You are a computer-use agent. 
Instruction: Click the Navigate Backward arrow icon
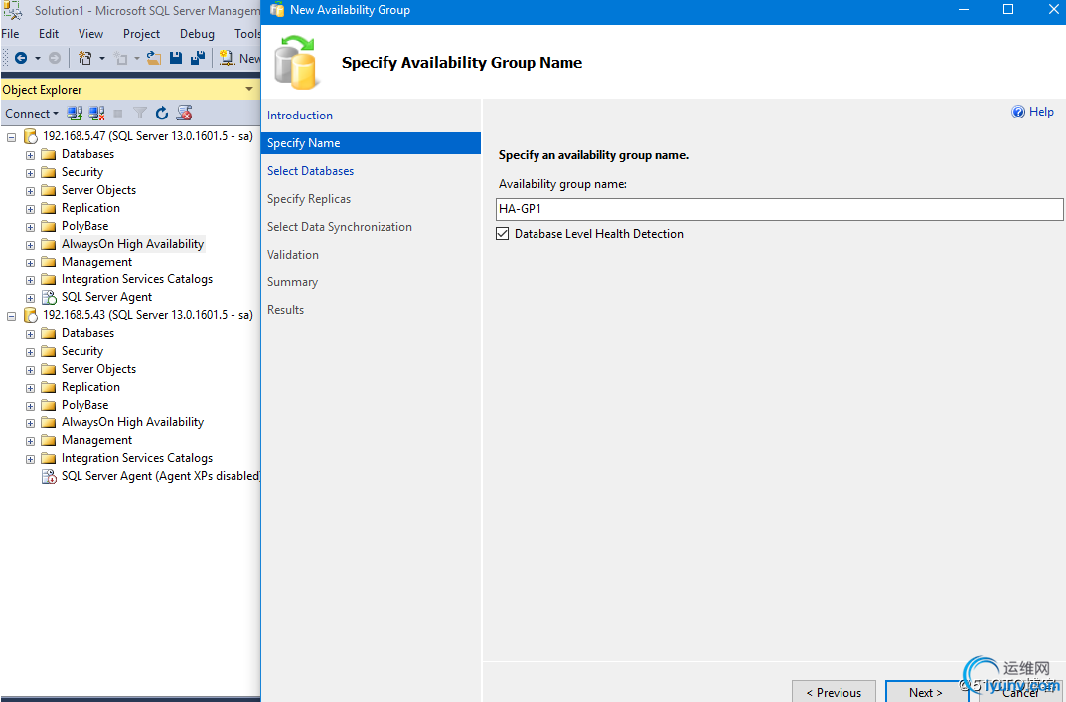tap(21, 58)
